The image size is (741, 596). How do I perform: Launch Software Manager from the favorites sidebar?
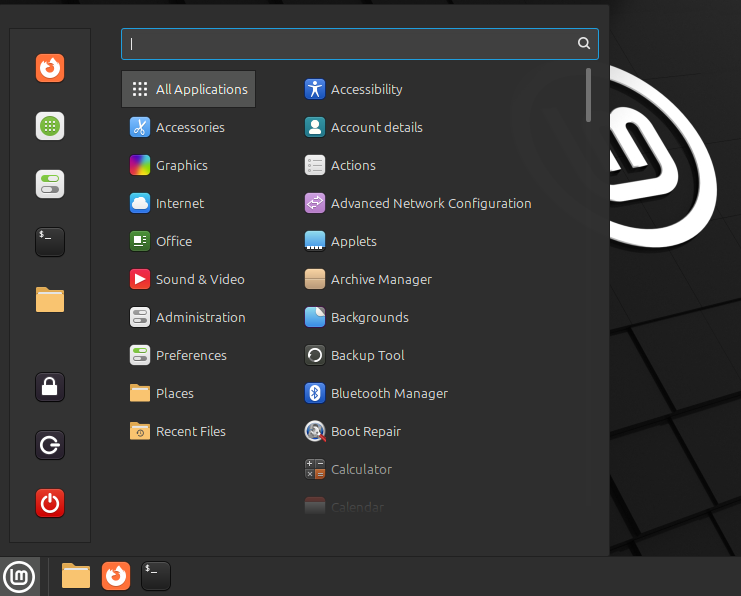(x=50, y=126)
